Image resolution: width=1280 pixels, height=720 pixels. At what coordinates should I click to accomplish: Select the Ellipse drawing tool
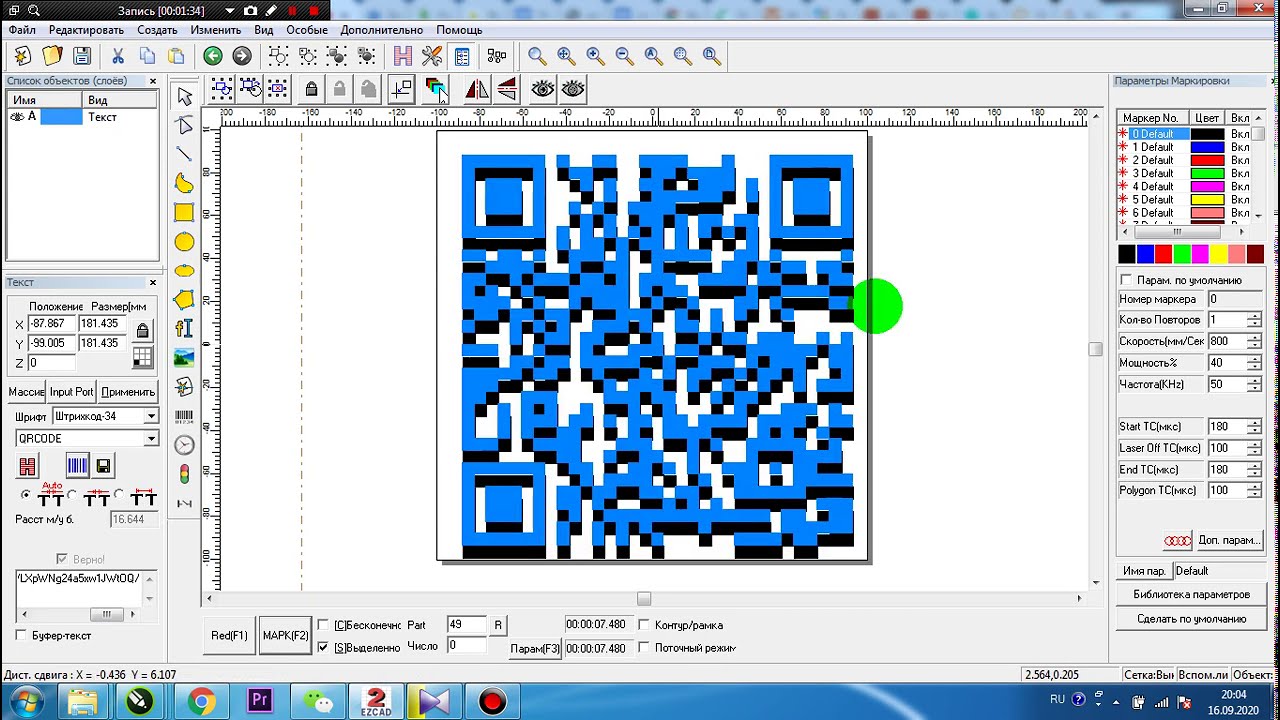[184, 271]
